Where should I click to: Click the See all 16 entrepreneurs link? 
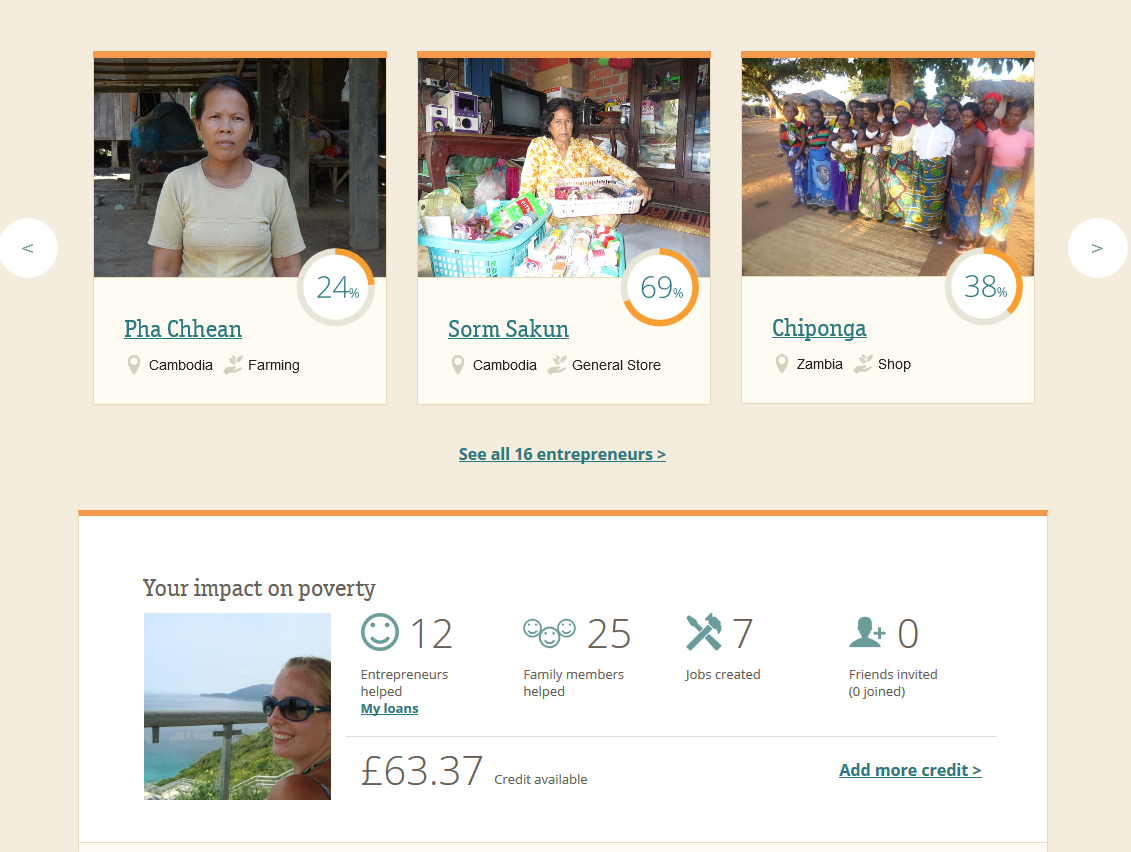pos(563,453)
